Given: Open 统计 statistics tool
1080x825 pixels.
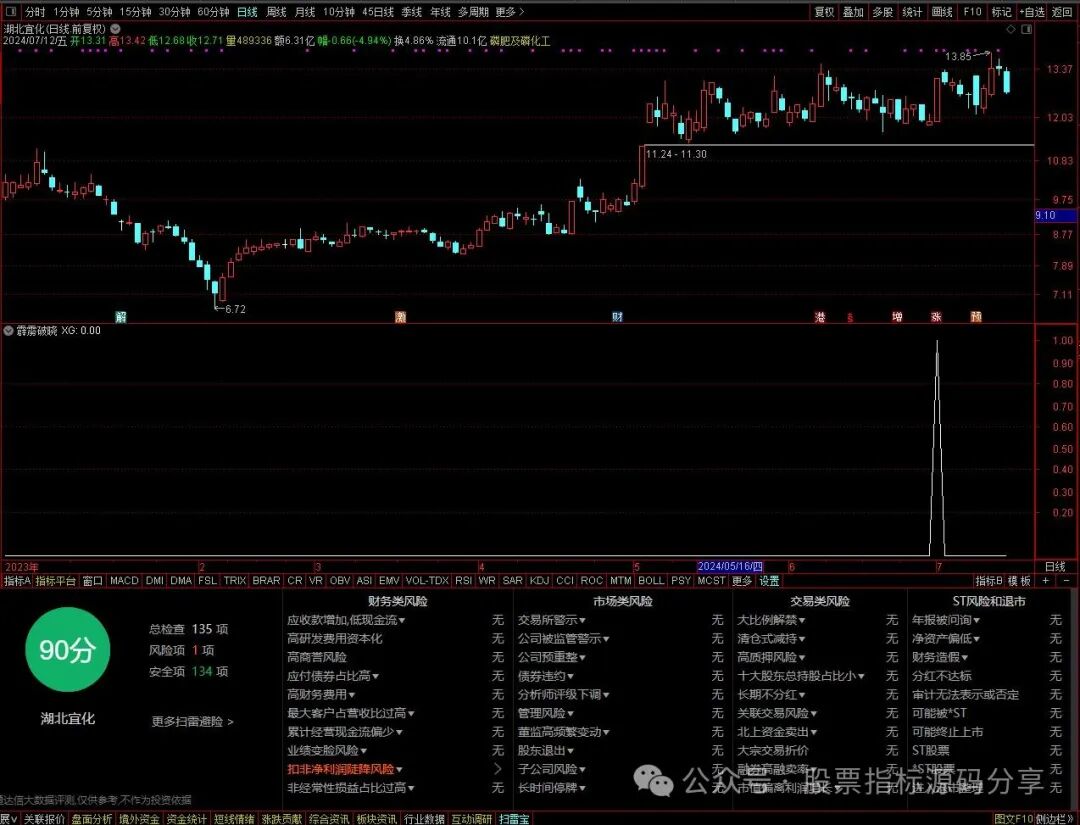Looking at the screenshot, I should pos(912,12).
